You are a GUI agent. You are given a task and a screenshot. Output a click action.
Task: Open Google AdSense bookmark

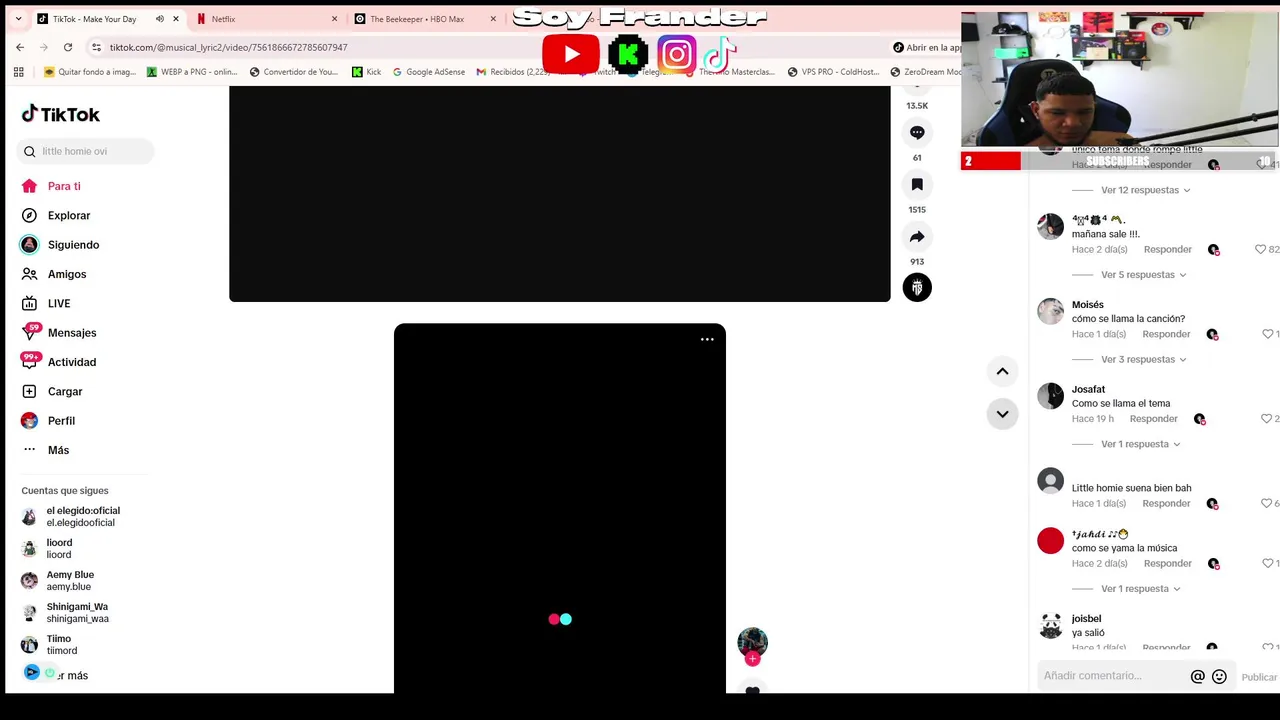428,72
